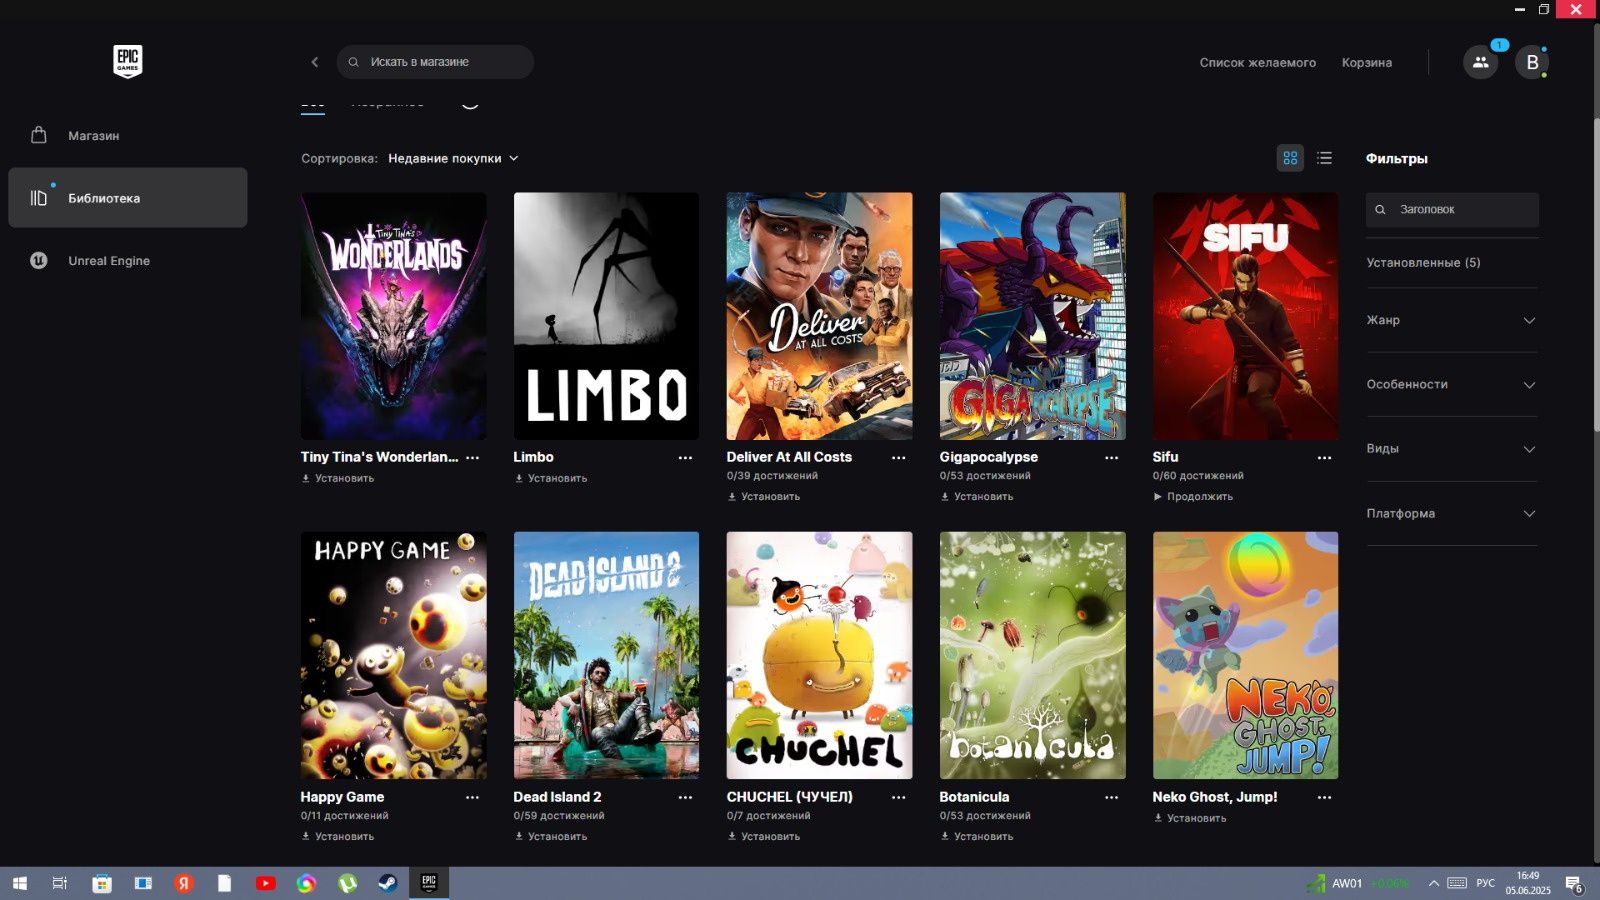Open the Sifu cover art
Image resolution: width=1600 pixels, height=900 pixels.
tap(1245, 316)
